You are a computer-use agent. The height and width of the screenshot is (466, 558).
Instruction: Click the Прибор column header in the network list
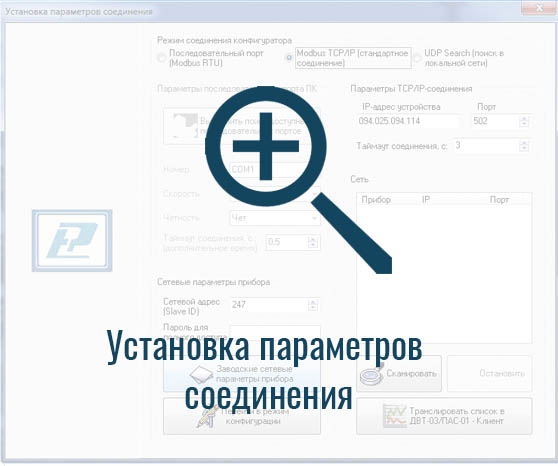point(376,200)
